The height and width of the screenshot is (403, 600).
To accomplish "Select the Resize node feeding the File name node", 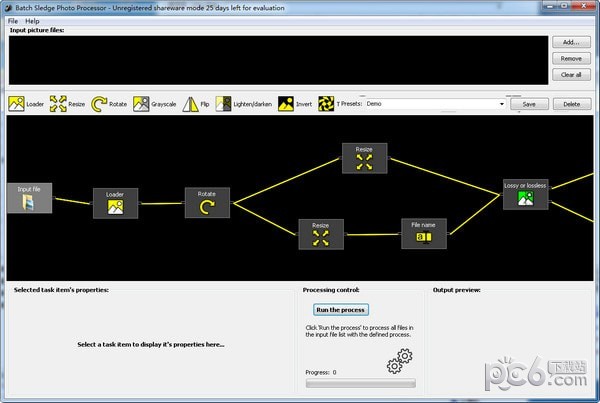I will (x=321, y=234).
